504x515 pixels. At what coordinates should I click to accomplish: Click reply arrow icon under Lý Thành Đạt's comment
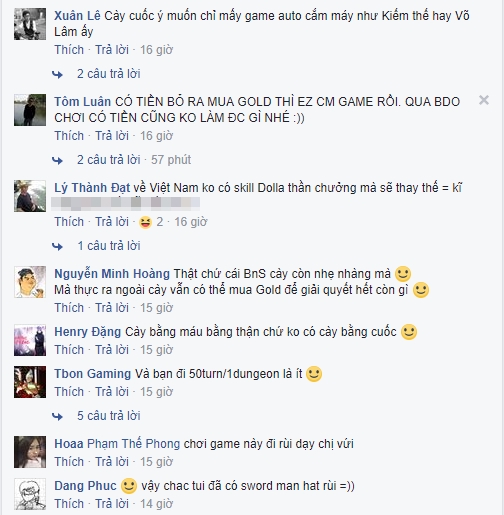pyautogui.click(x=57, y=246)
